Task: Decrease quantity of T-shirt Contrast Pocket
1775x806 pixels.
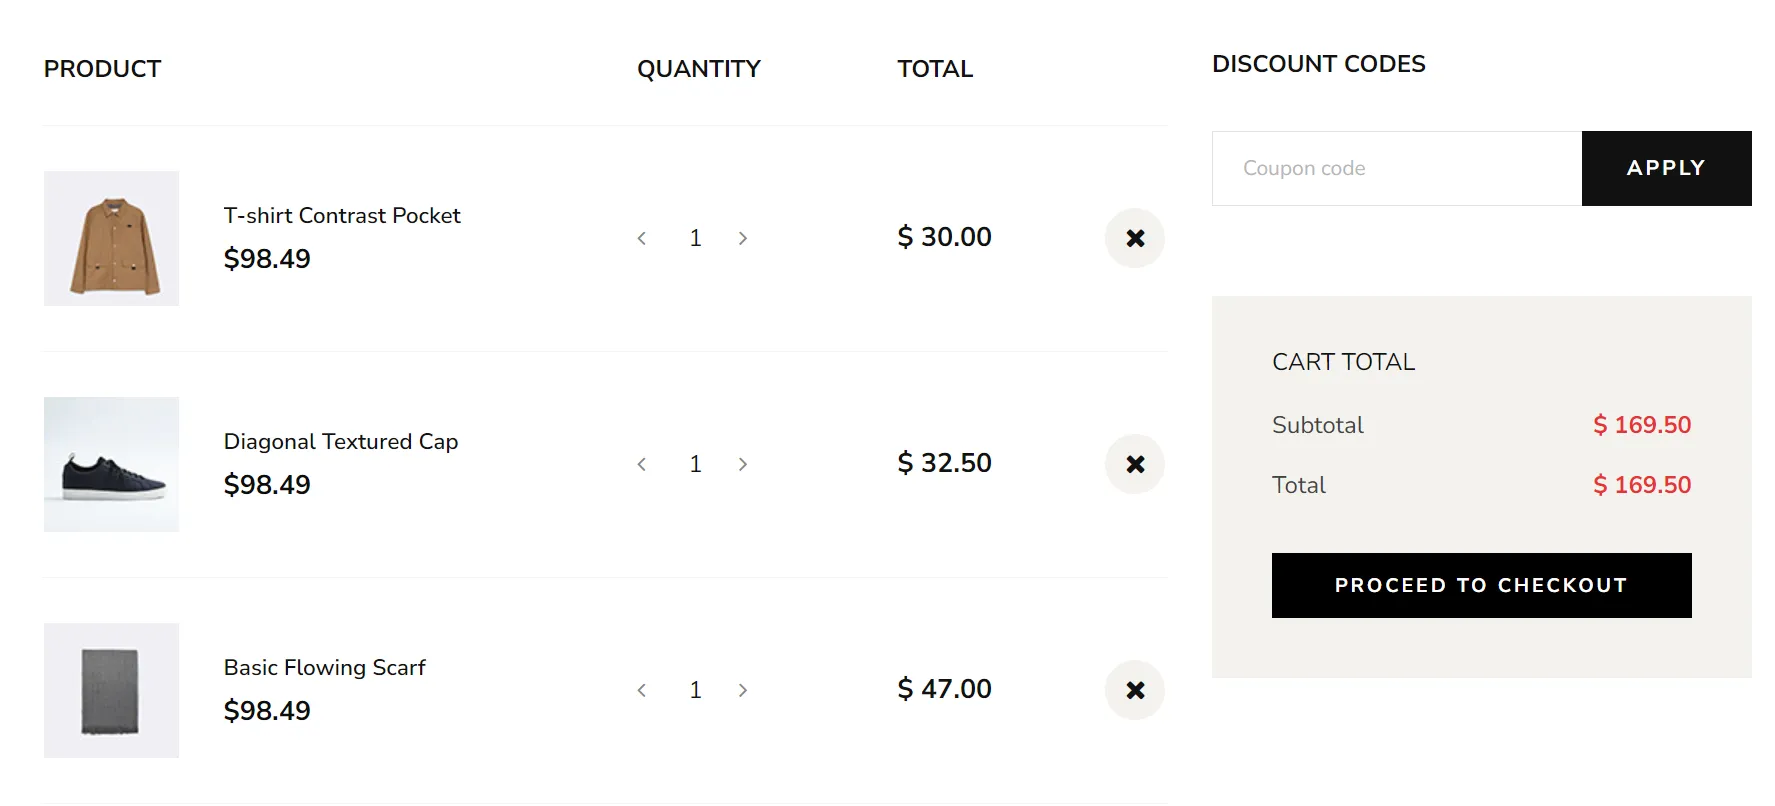Action: click(x=642, y=238)
